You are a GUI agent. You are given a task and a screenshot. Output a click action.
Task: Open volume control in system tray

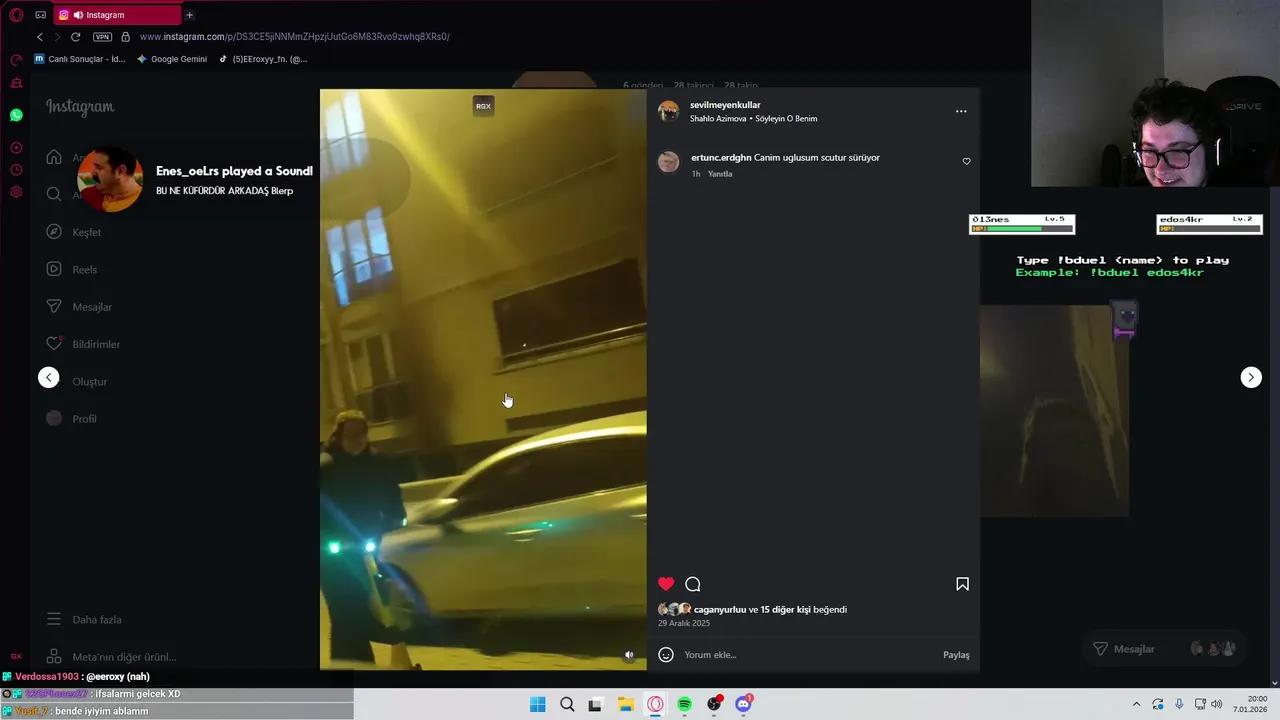1217,704
